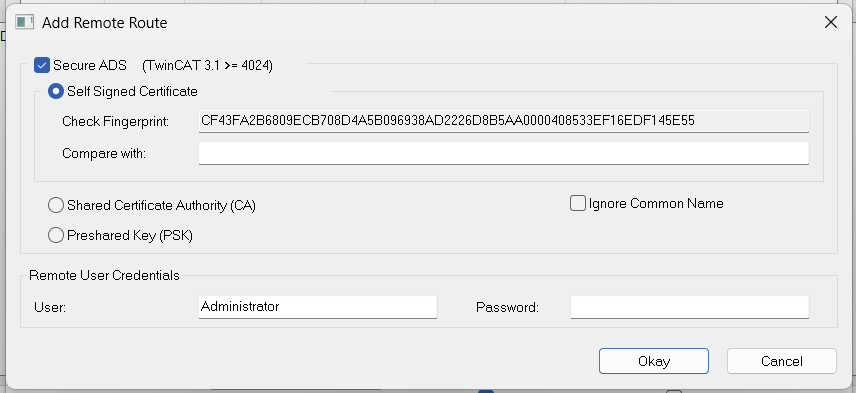Select the Preshared Key (PSK) option
The image size is (856, 393).
click(56, 235)
